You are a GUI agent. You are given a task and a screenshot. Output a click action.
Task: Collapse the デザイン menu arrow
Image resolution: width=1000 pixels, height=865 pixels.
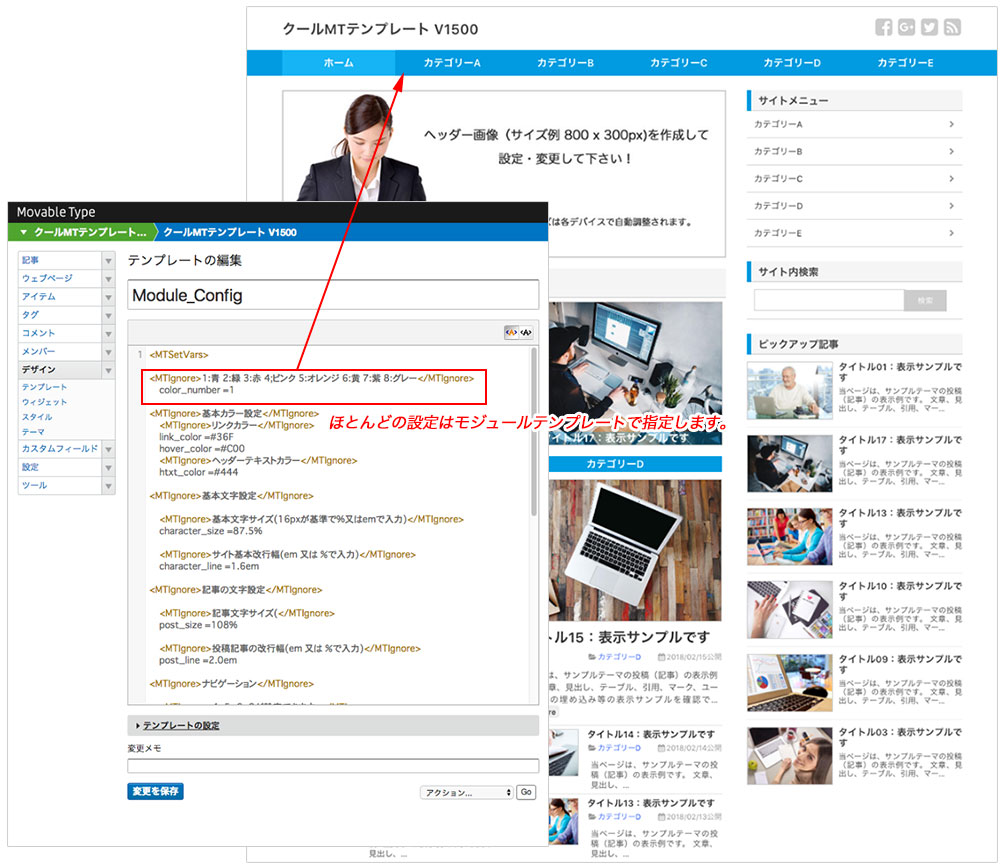(108, 370)
